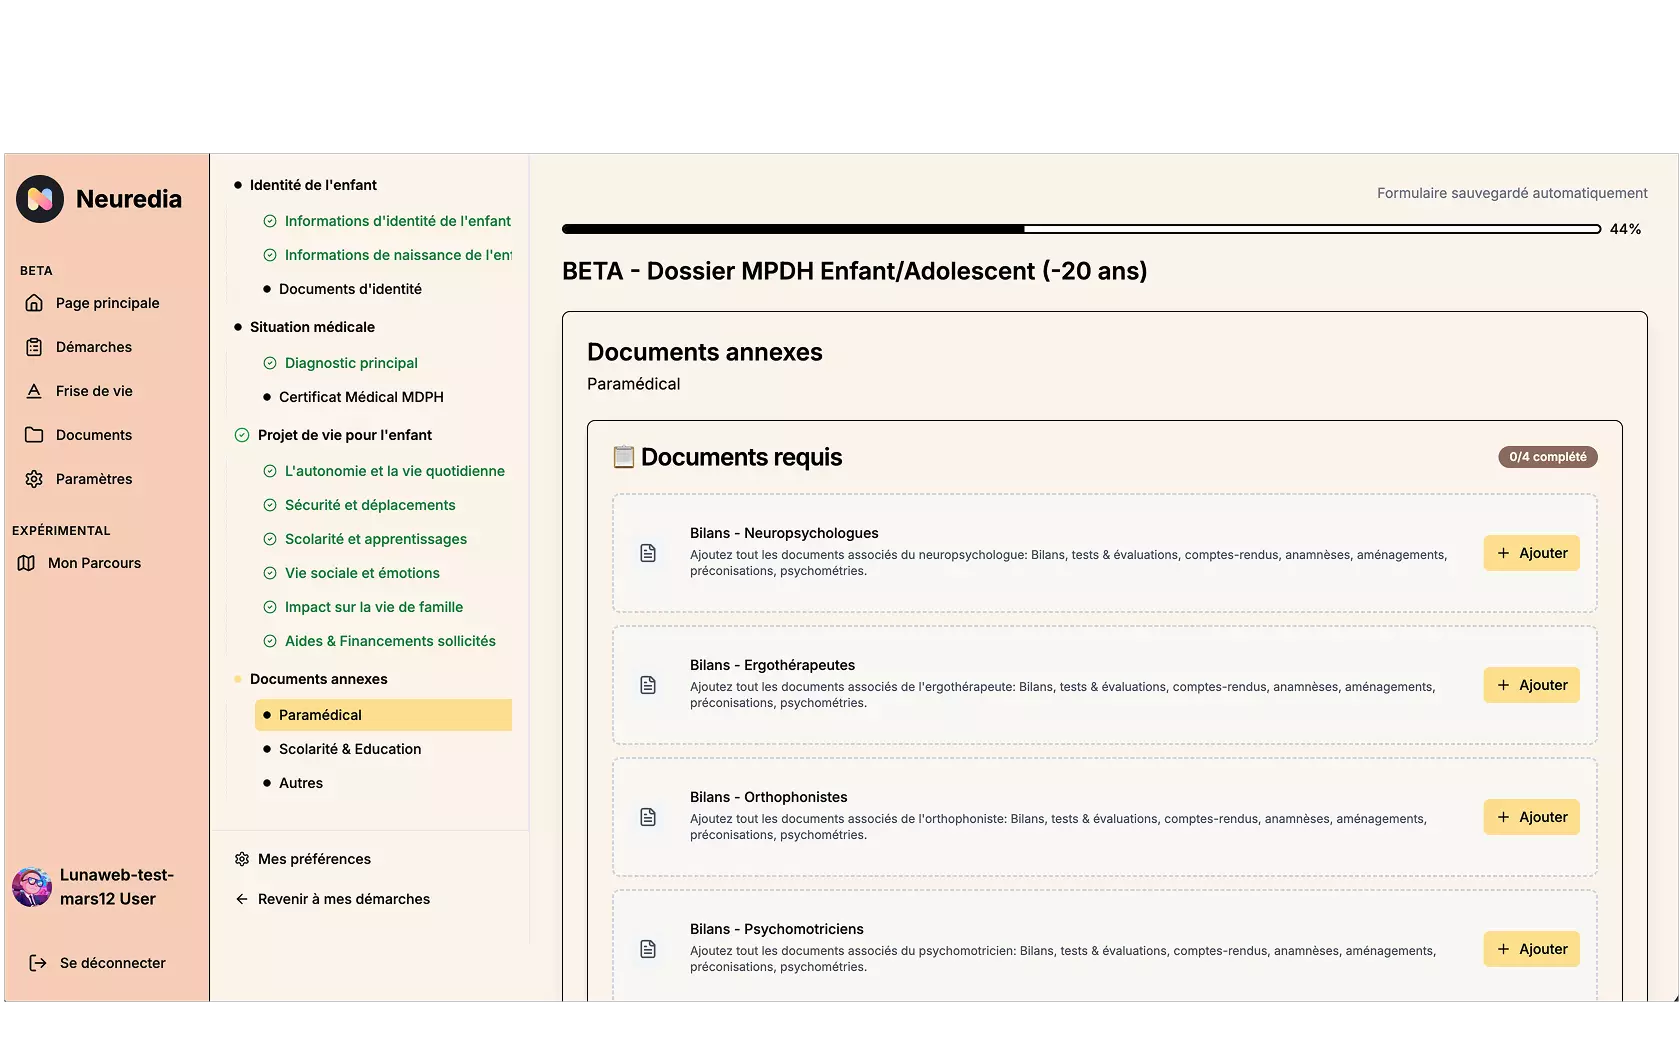Screen dimensions: 1680x1050
Task: Click the Formulaire sauvegardé automatiquement notice
Action: coord(1512,193)
